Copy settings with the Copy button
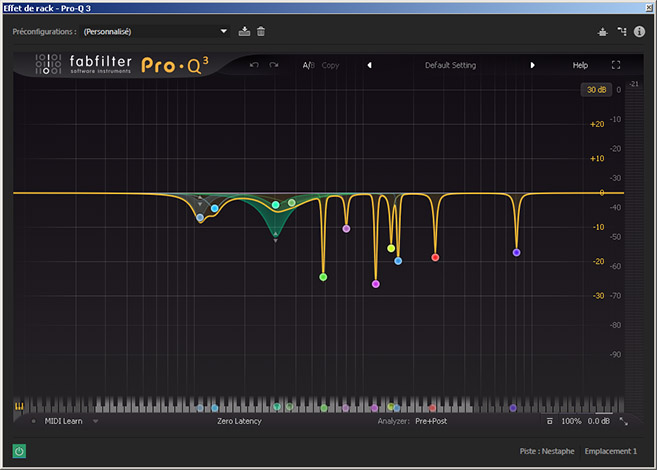The image size is (657, 470). tap(330, 65)
